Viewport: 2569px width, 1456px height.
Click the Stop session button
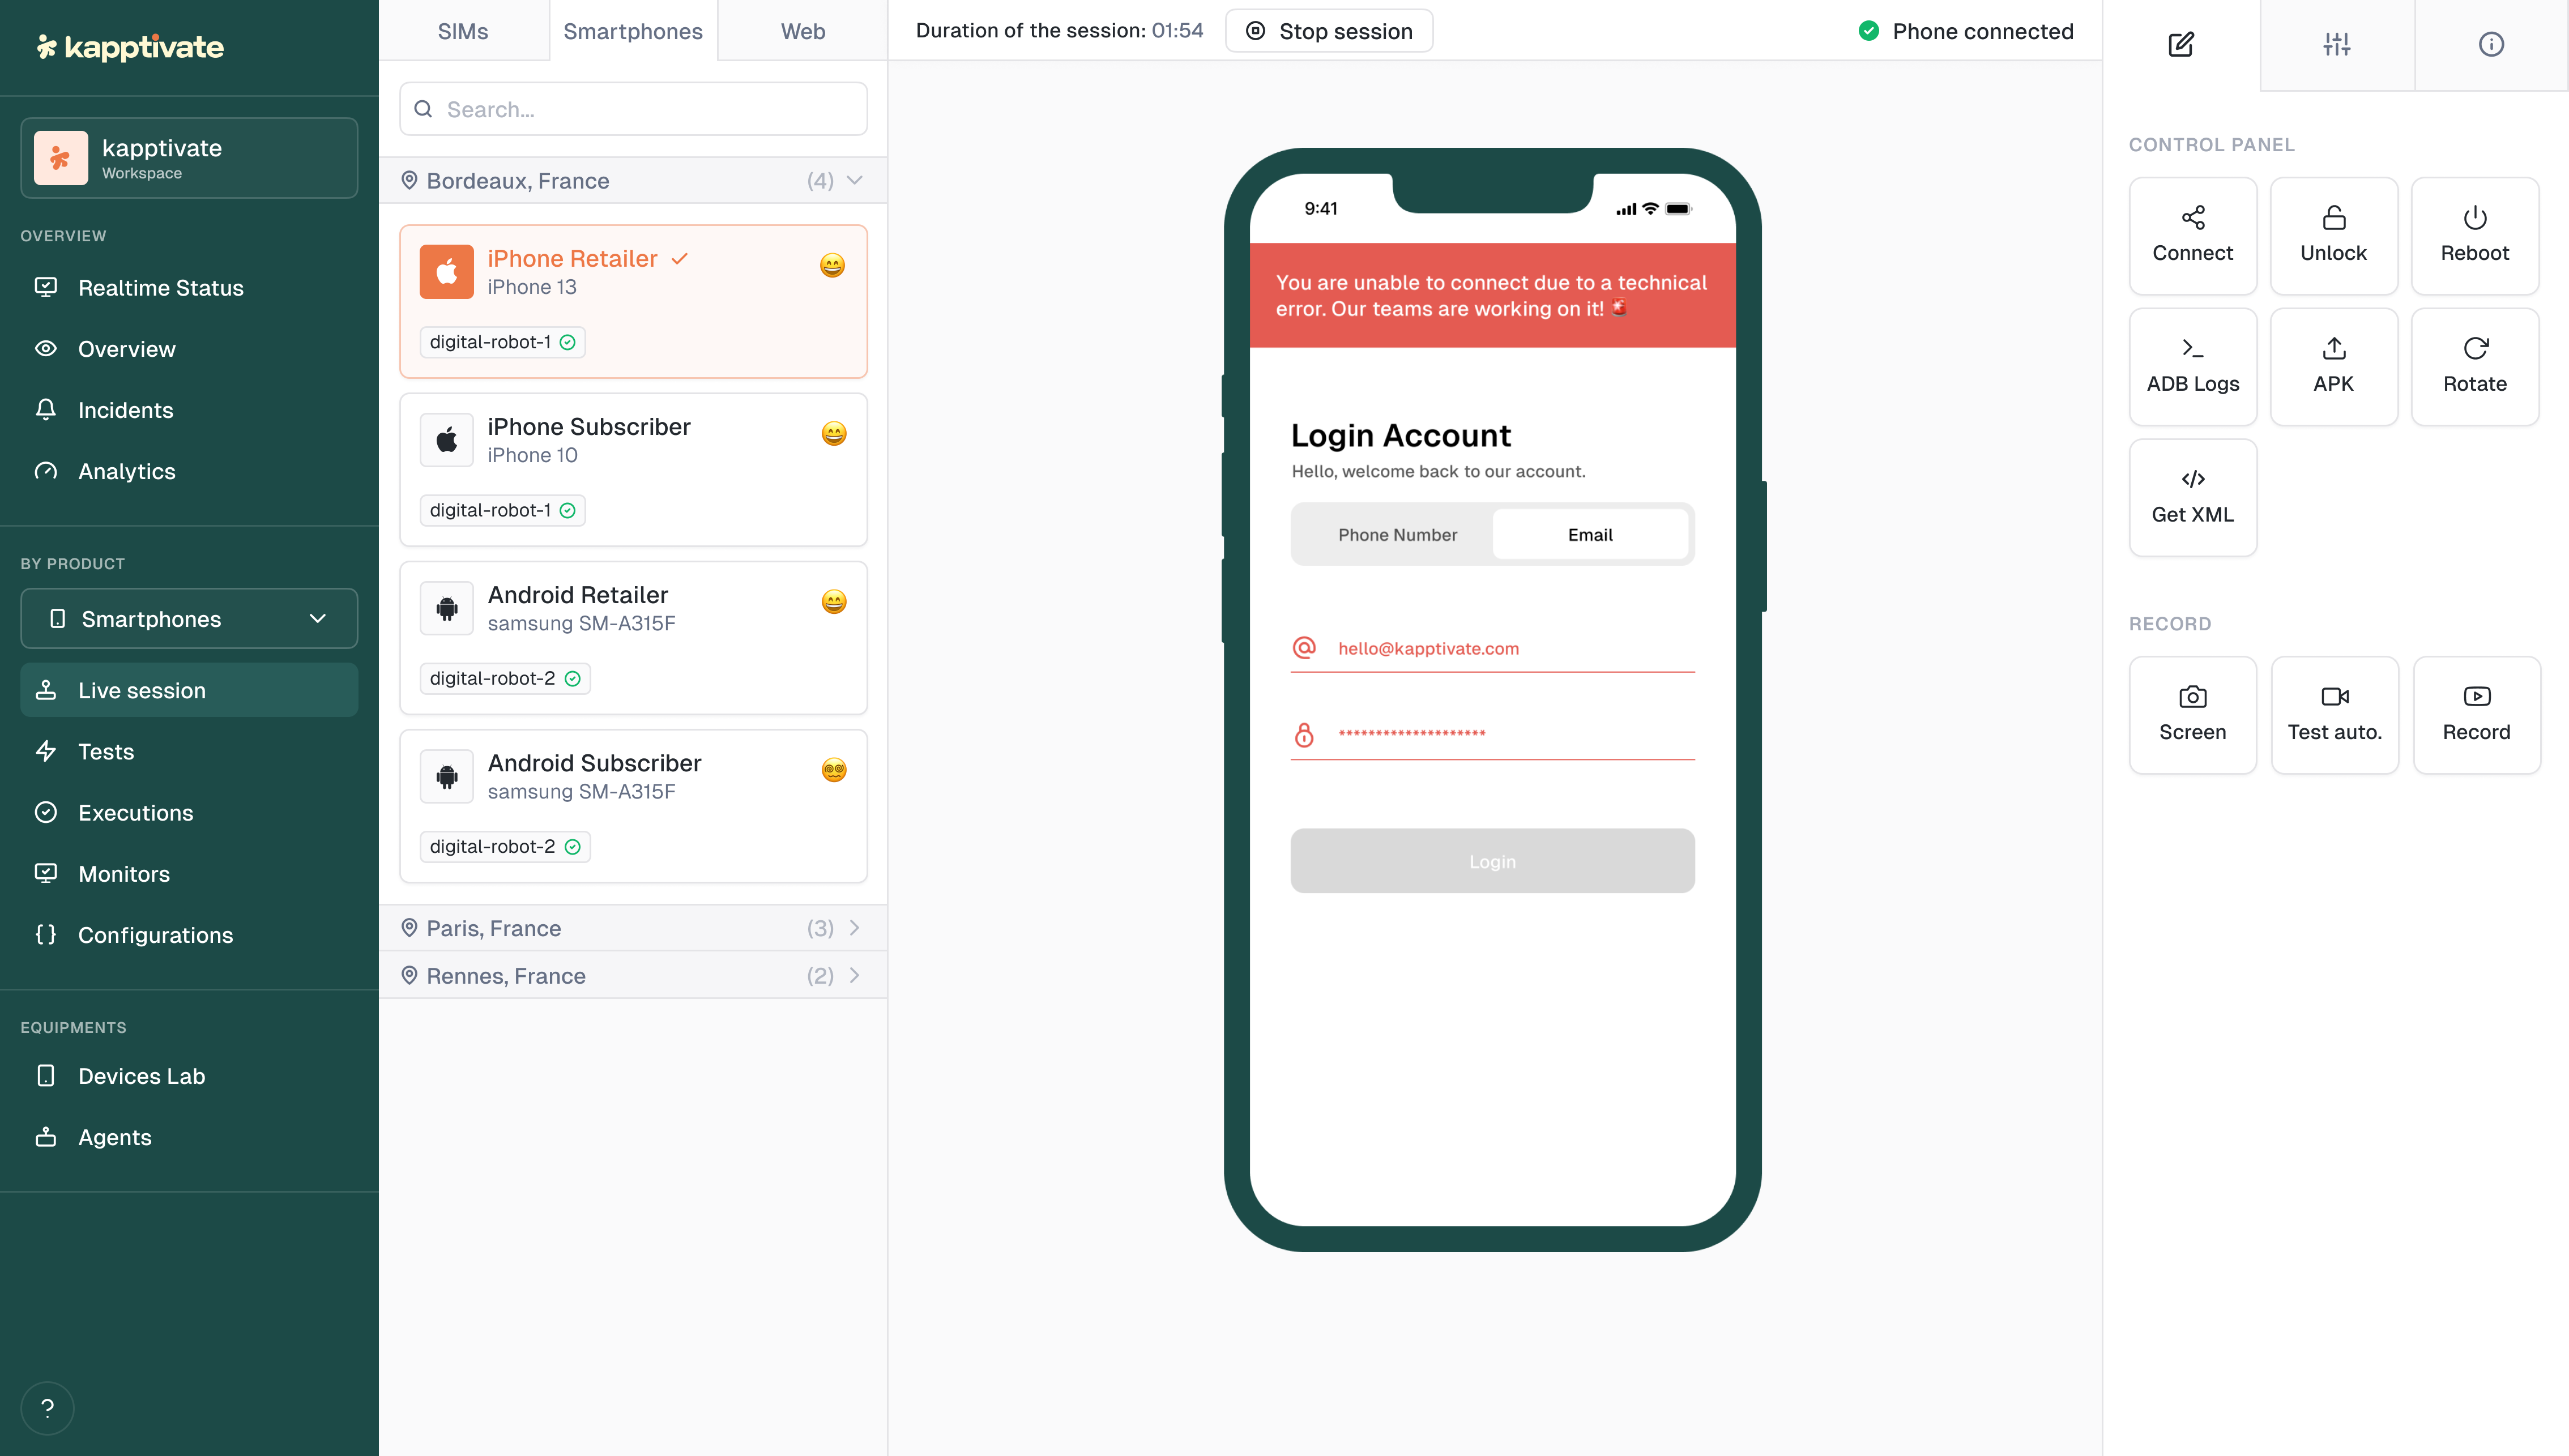1328,31
